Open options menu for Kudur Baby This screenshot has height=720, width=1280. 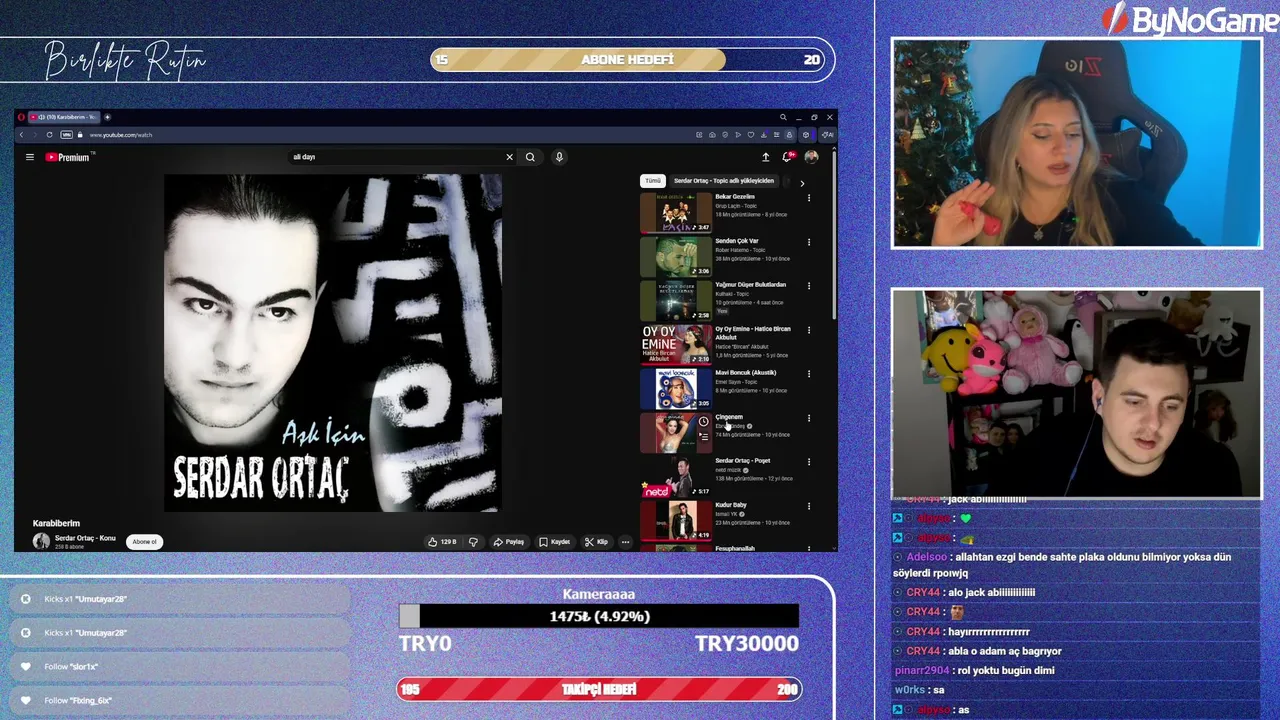809,506
